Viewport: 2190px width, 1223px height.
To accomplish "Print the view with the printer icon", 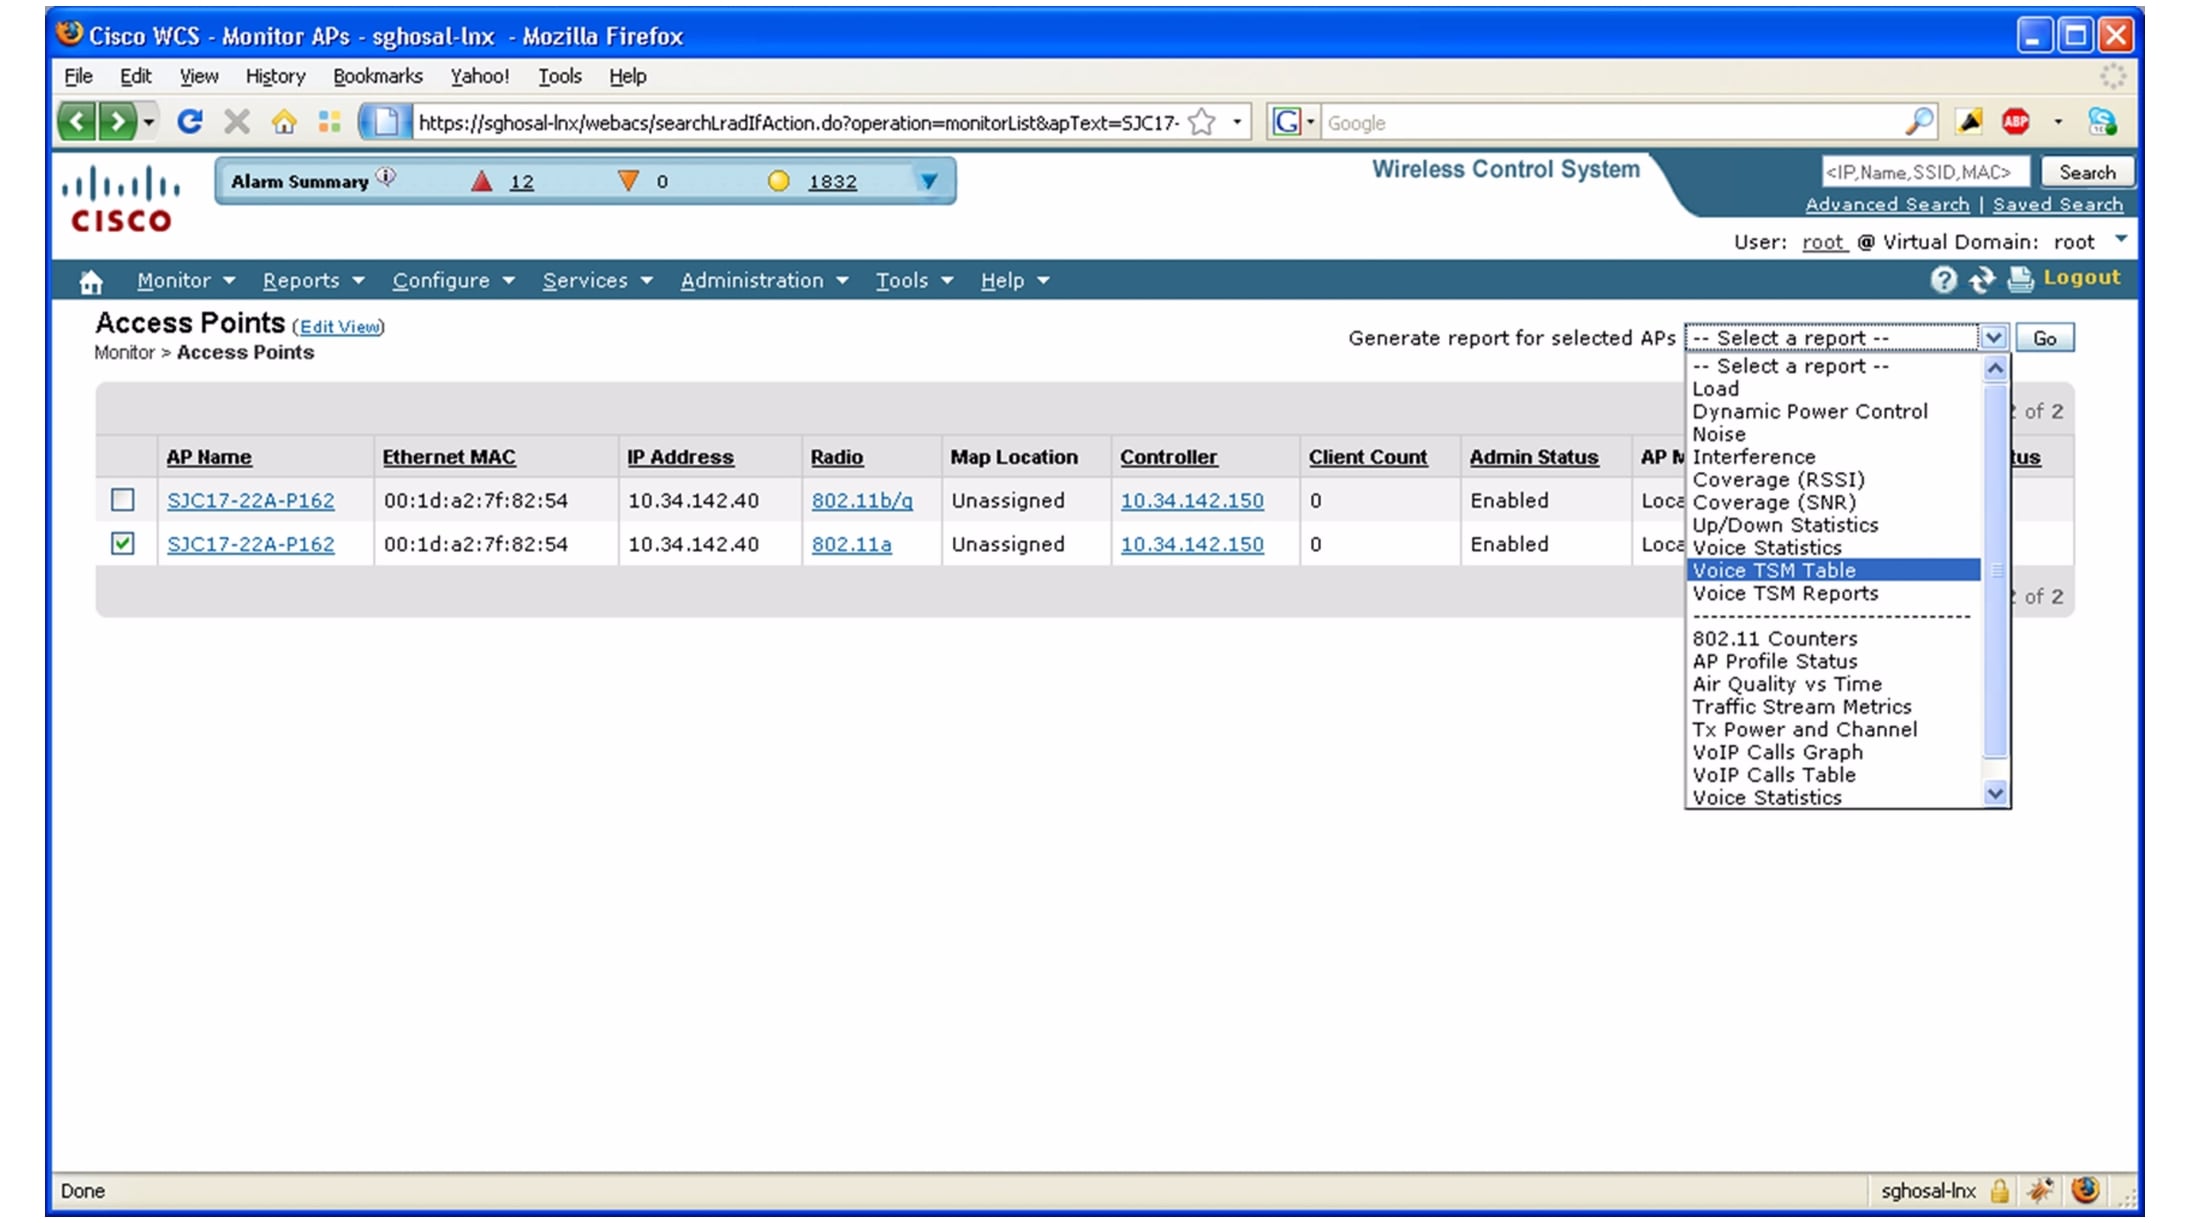I will click(2020, 280).
